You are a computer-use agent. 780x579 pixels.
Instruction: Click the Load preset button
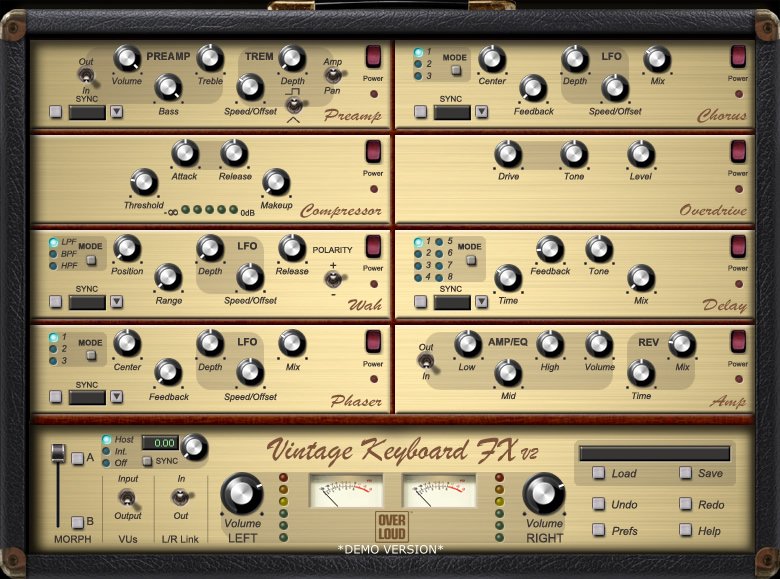click(x=599, y=474)
